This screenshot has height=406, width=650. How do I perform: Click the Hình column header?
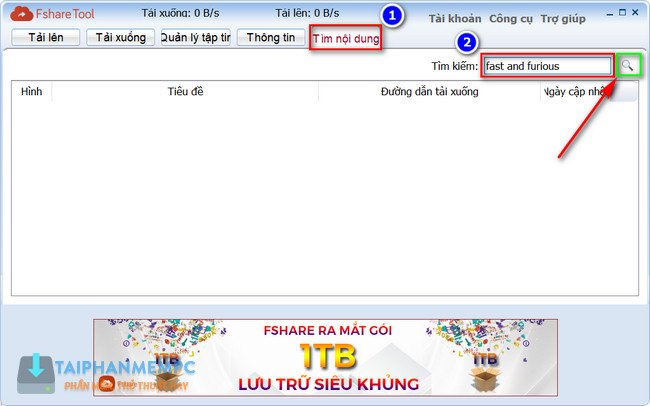point(31,92)
